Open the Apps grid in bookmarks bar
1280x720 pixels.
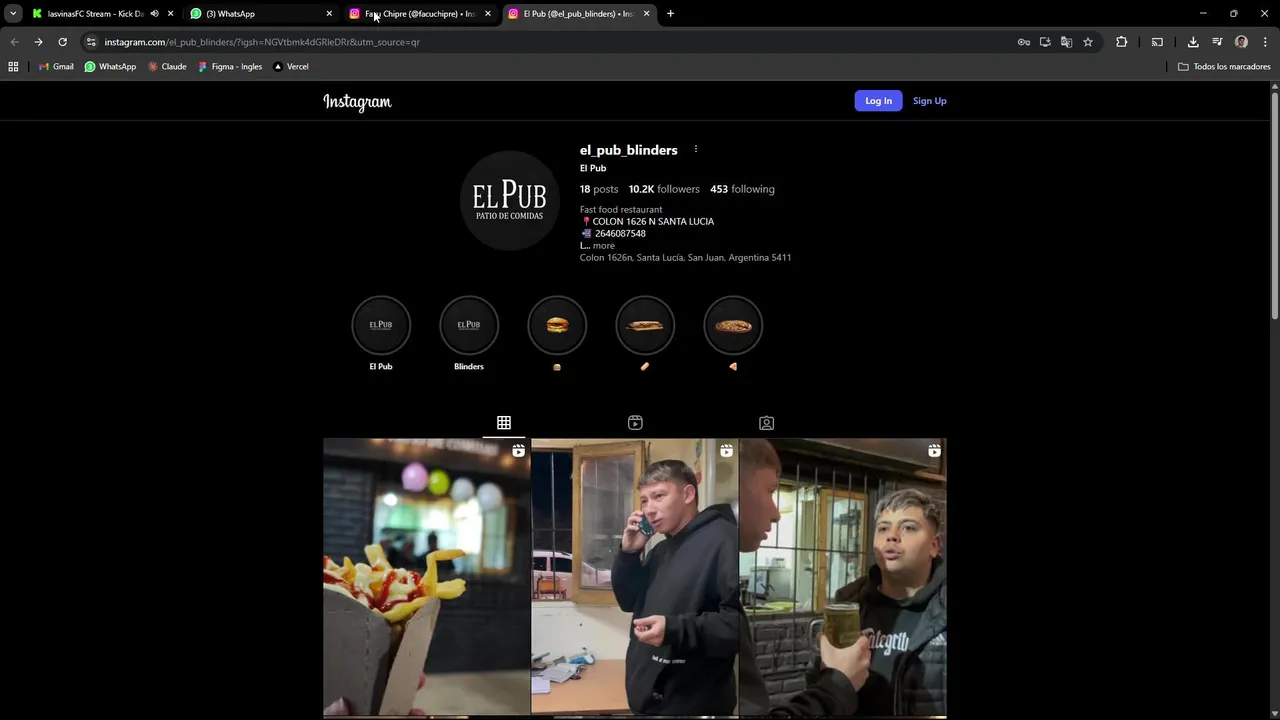[x=13, y=67]
